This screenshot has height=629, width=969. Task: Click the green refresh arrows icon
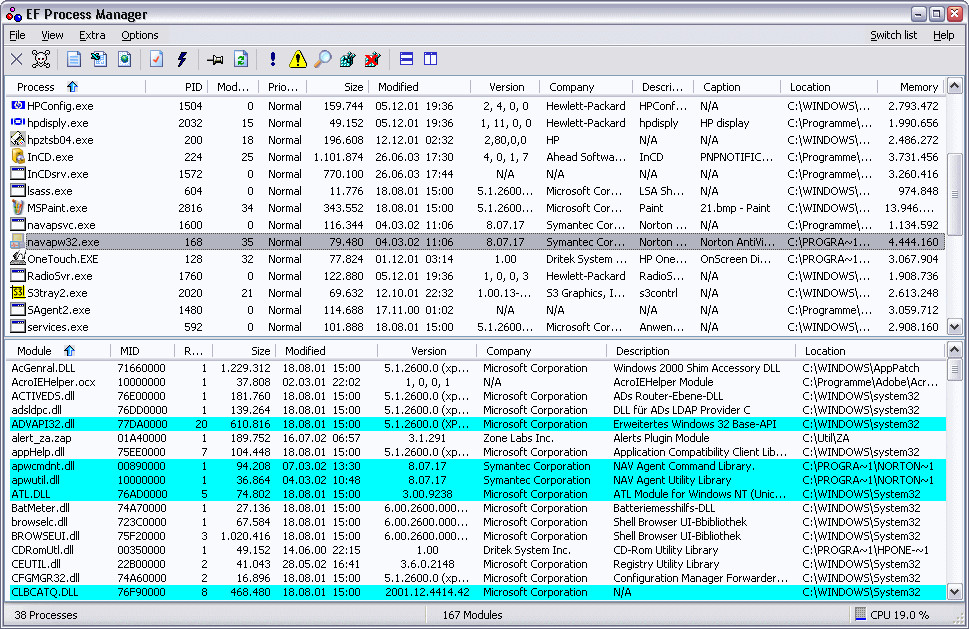click(x=241, y=59)
